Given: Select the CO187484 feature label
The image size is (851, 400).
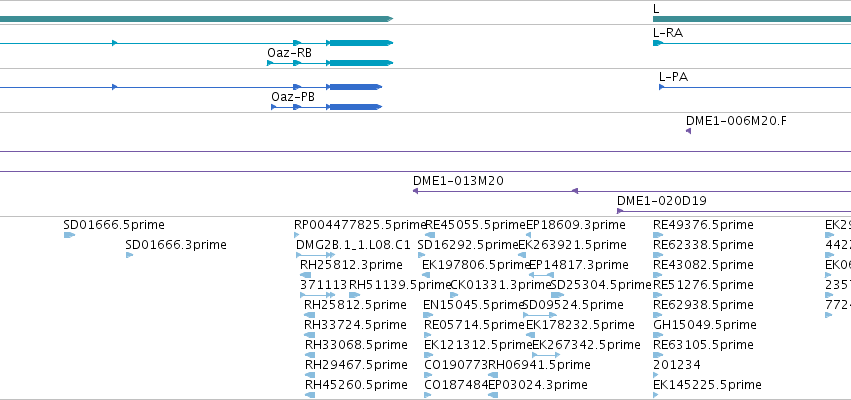Looking at the screenshot, I should [x=456, y=385].
